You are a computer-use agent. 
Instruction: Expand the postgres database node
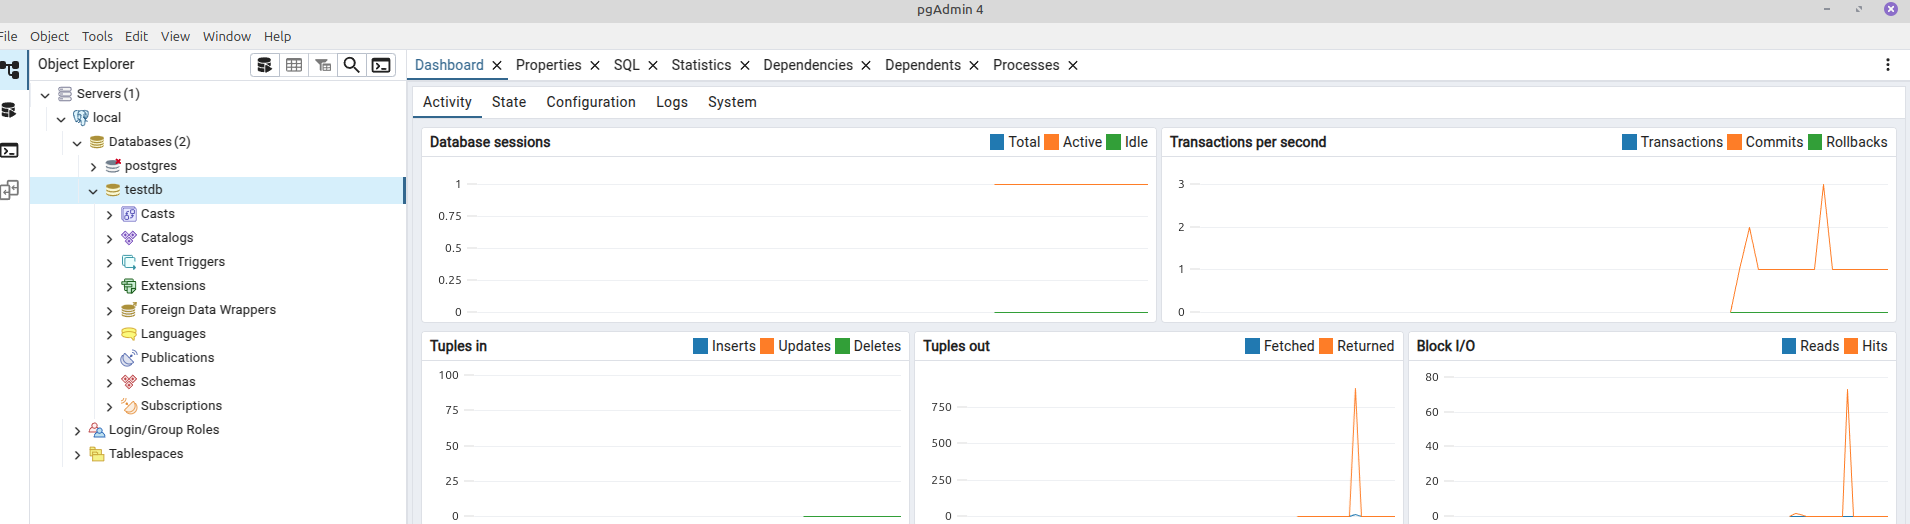[93, 167]
